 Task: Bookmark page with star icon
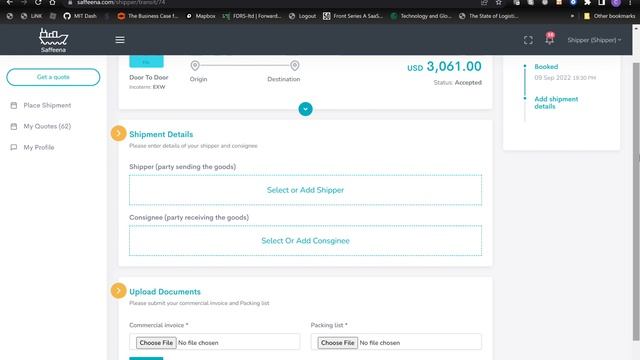coord(498,2)
